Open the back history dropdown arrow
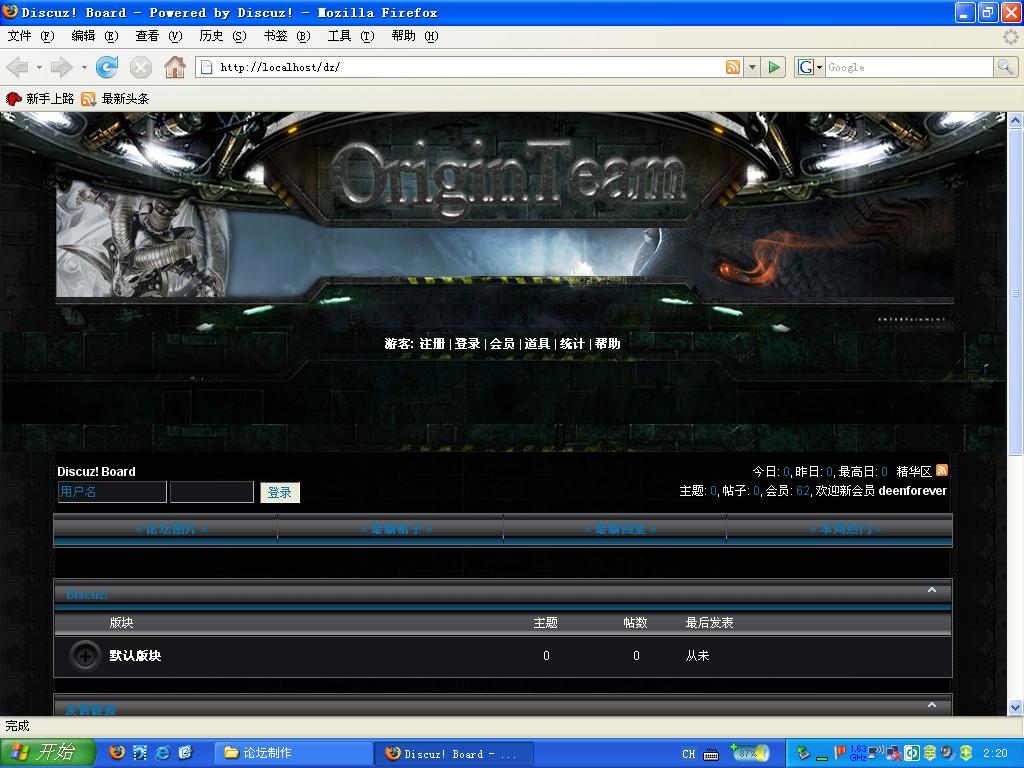The image size is (1024, 768). point(39,67)
